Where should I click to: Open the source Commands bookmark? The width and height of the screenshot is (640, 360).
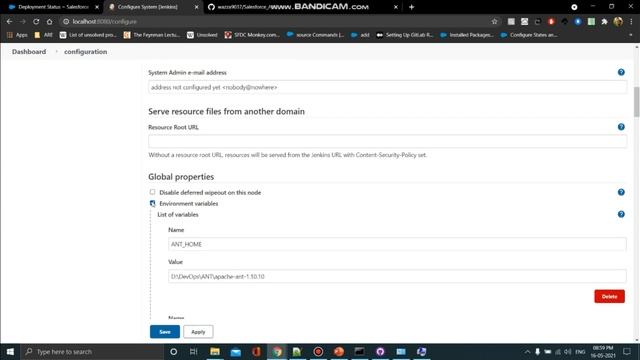coord(315,35)
